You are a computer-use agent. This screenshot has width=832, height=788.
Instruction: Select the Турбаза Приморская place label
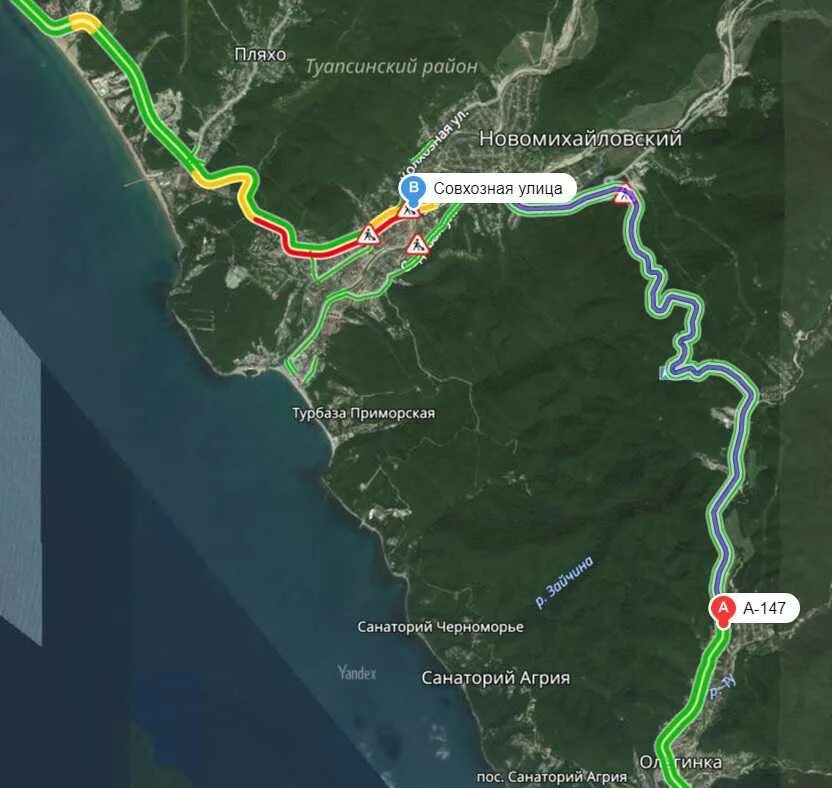pyautogui.click(x=363, y=413)
